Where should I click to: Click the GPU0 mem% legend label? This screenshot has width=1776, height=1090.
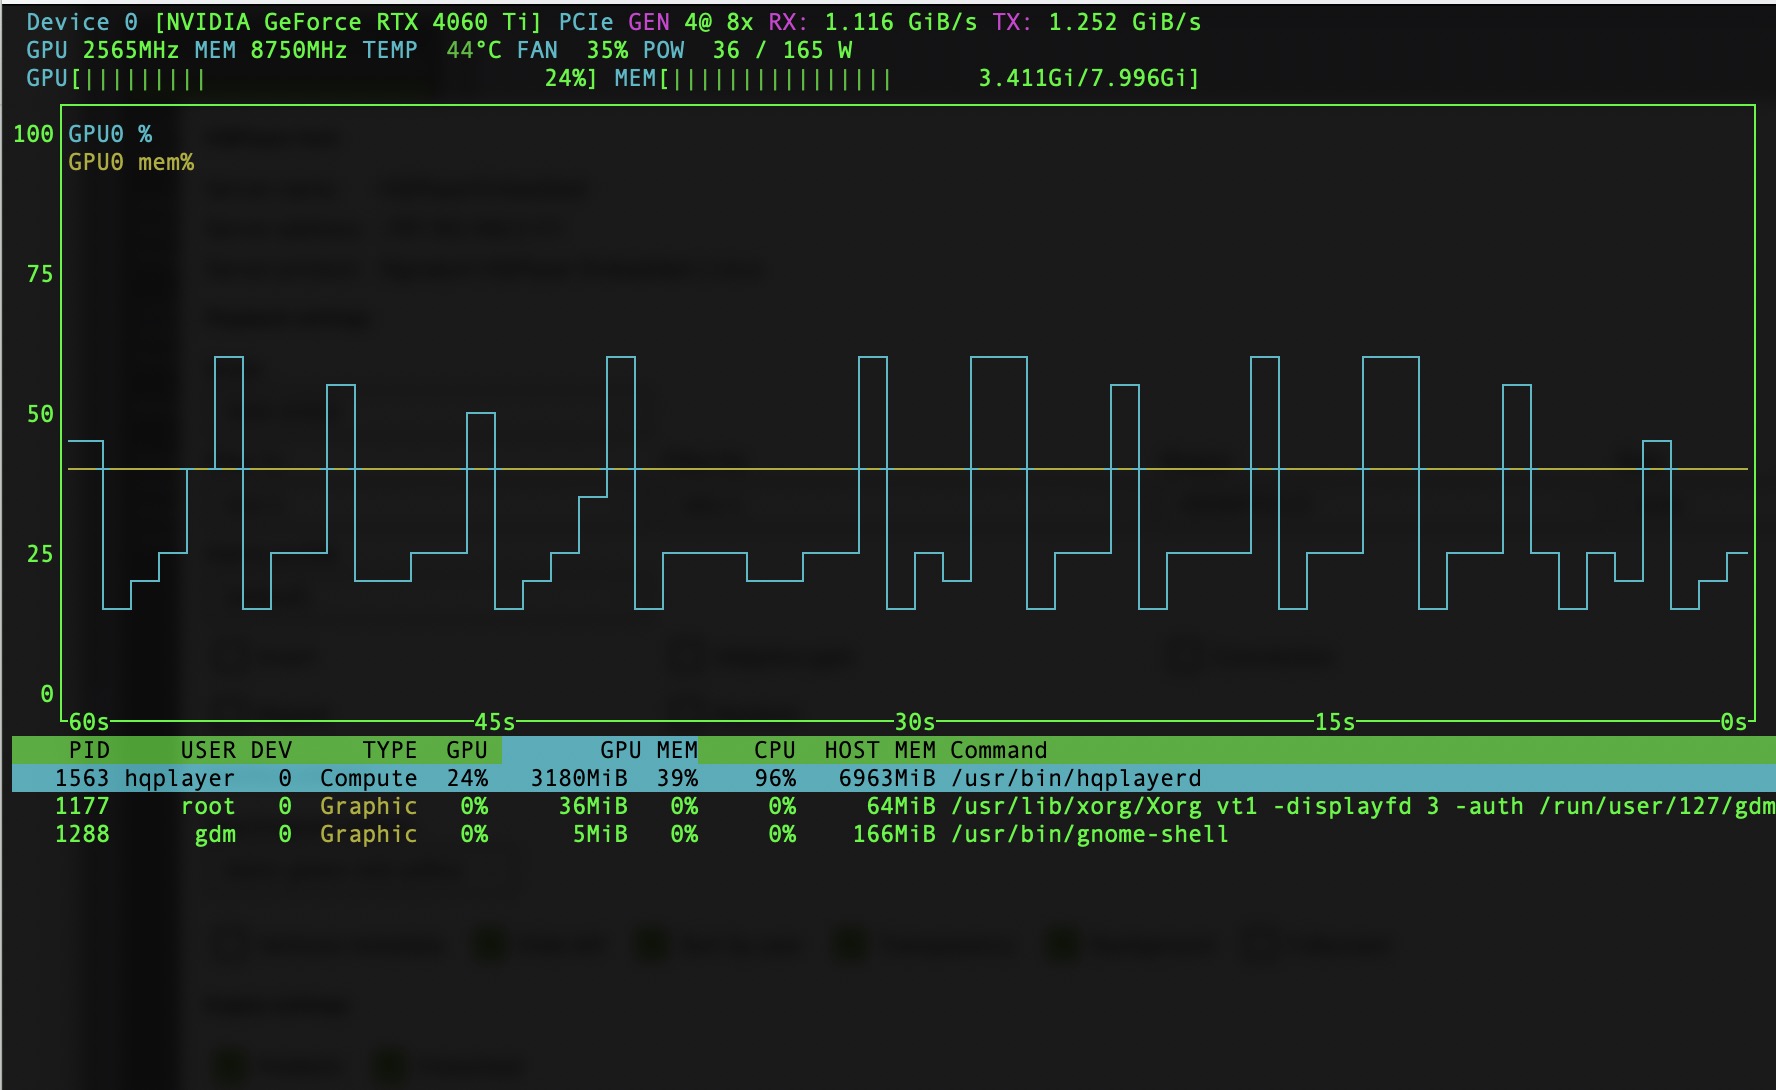[x=131, y=162]
